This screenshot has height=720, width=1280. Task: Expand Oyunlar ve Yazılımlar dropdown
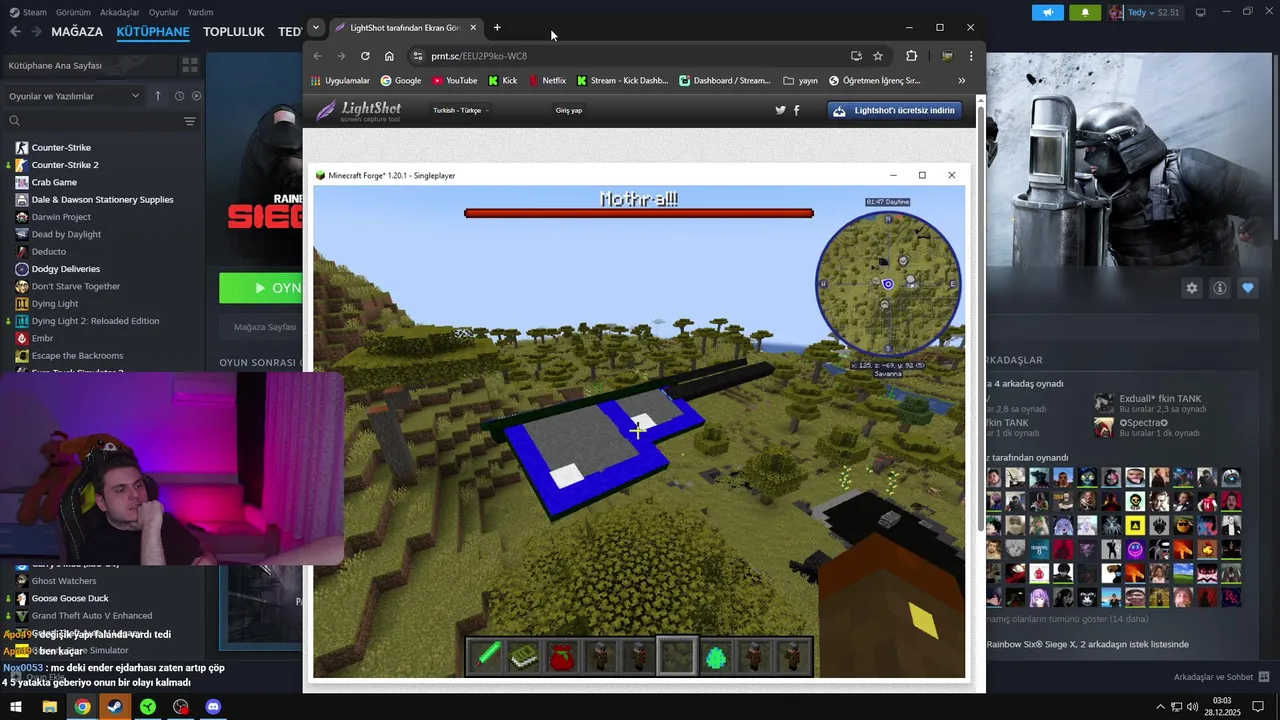(73, 96)
